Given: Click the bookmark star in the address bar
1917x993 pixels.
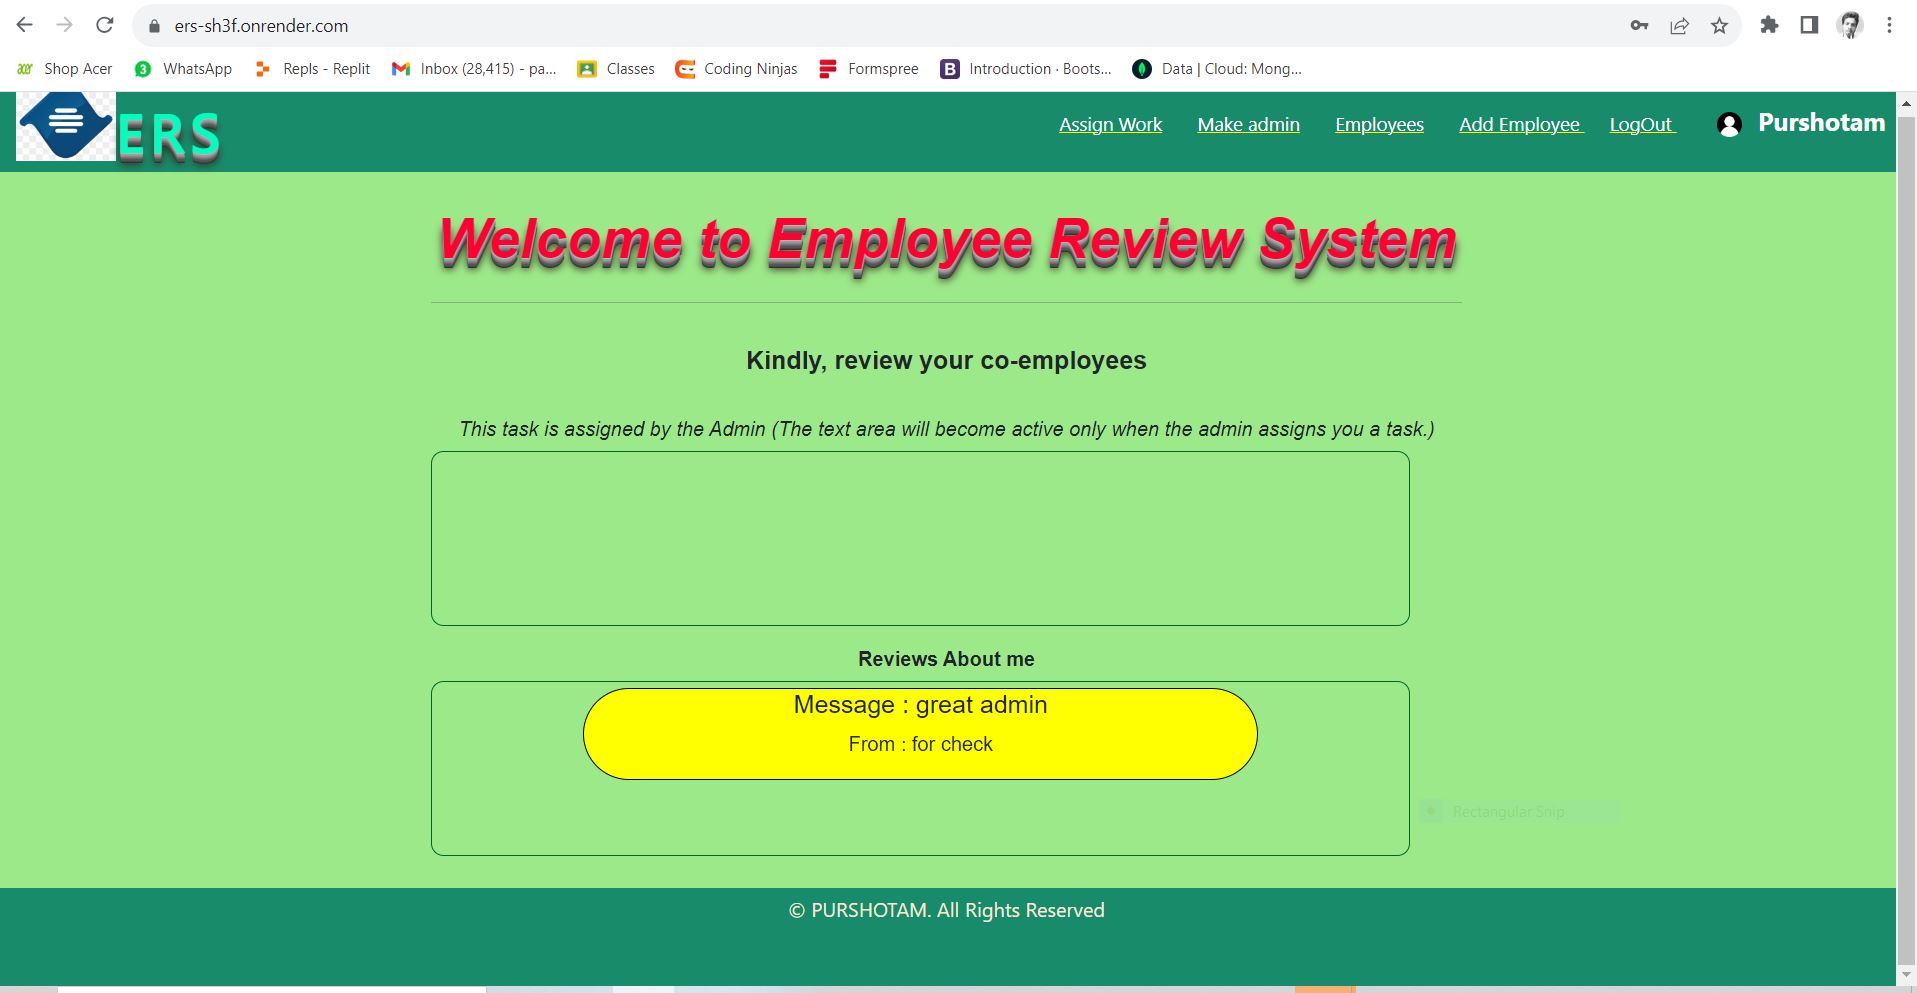Looking at the screenshot, I should pyautogui.click(x=1721, y=25).
